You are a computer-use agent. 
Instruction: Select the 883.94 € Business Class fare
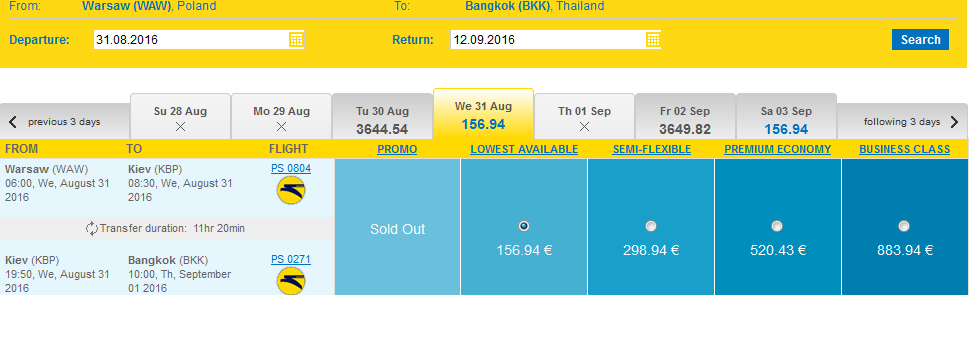coord(904,226)
